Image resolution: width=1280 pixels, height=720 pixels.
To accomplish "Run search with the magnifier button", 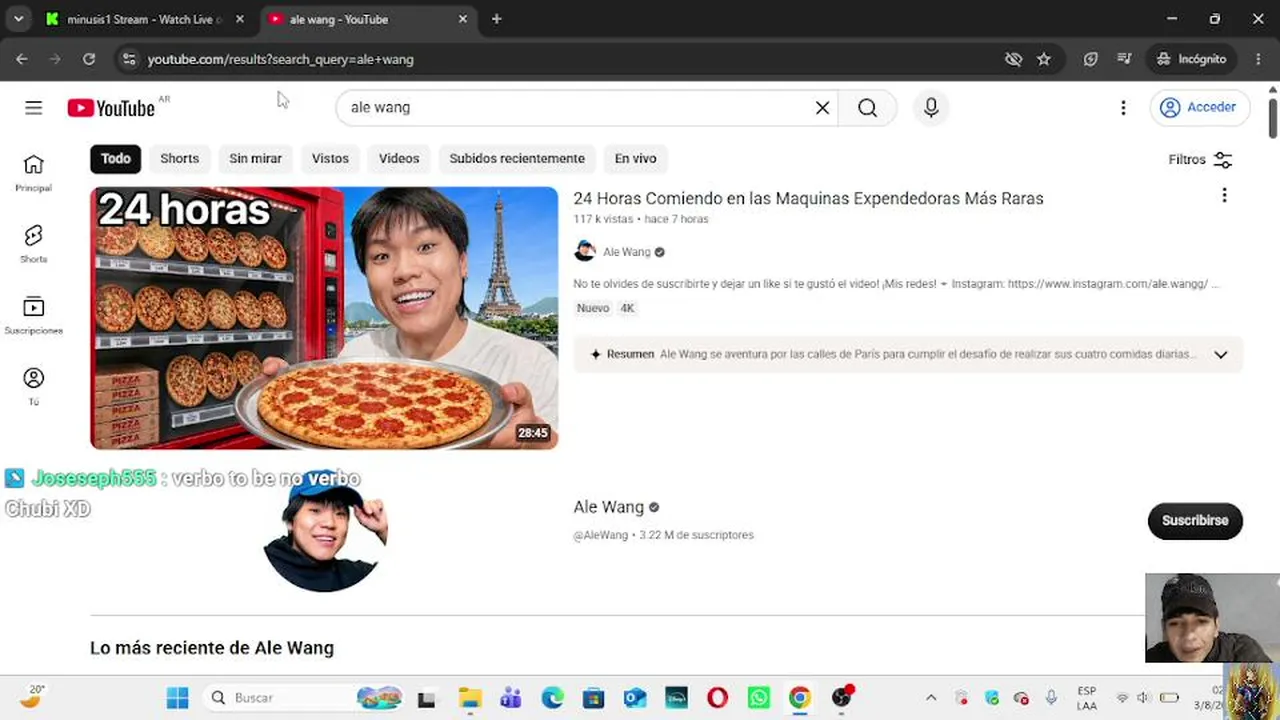I will click(x=867, y=108).
